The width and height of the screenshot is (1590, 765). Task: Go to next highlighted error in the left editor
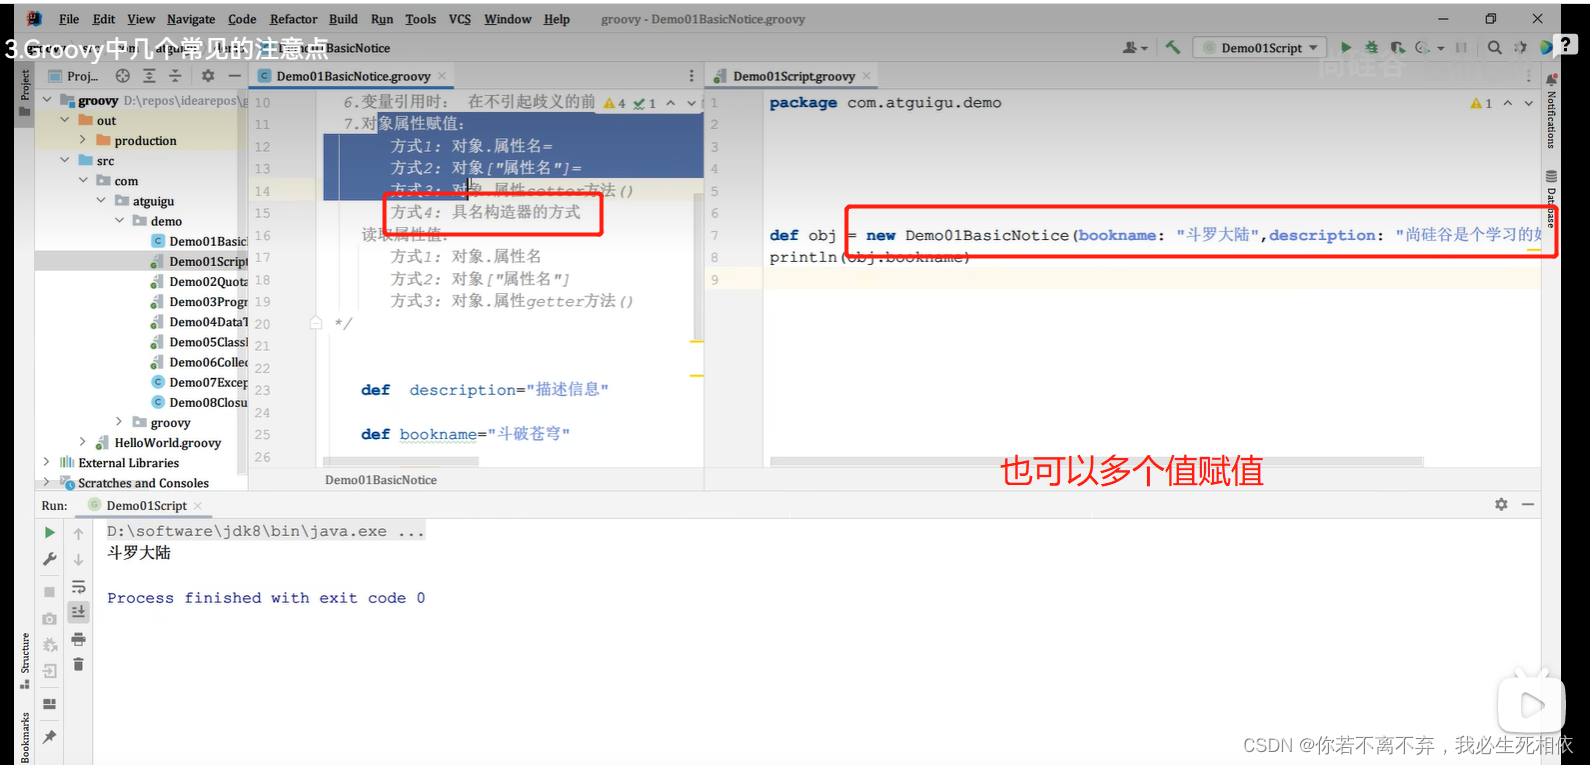click(x=691, y=103)
